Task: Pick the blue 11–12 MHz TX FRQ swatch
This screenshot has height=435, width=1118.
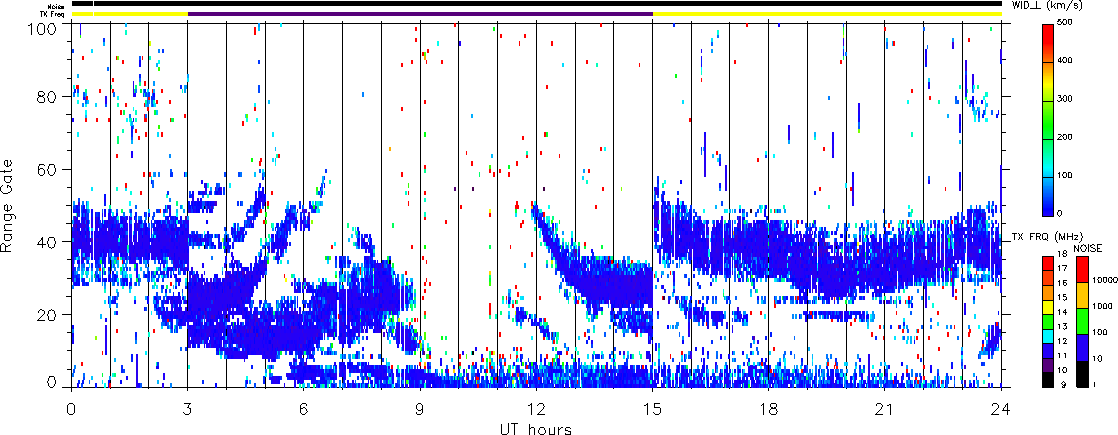Action: coord(1048,352)
